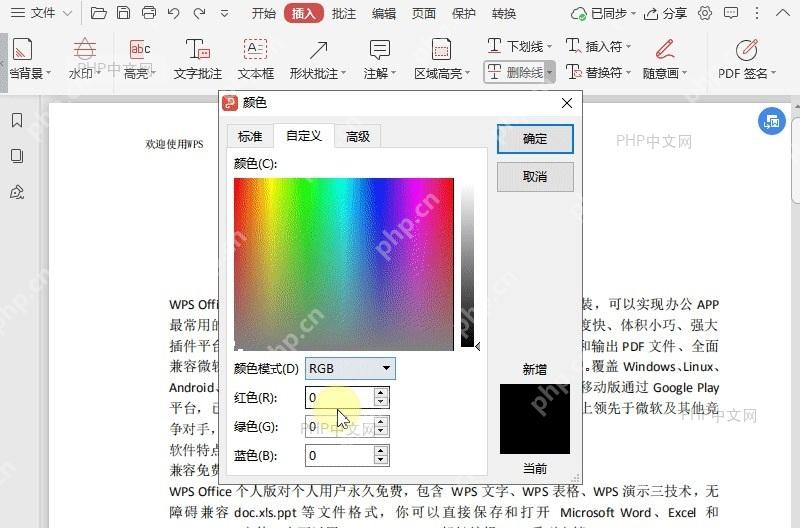Open the bookmark panel in sidebar

point(17,120)
